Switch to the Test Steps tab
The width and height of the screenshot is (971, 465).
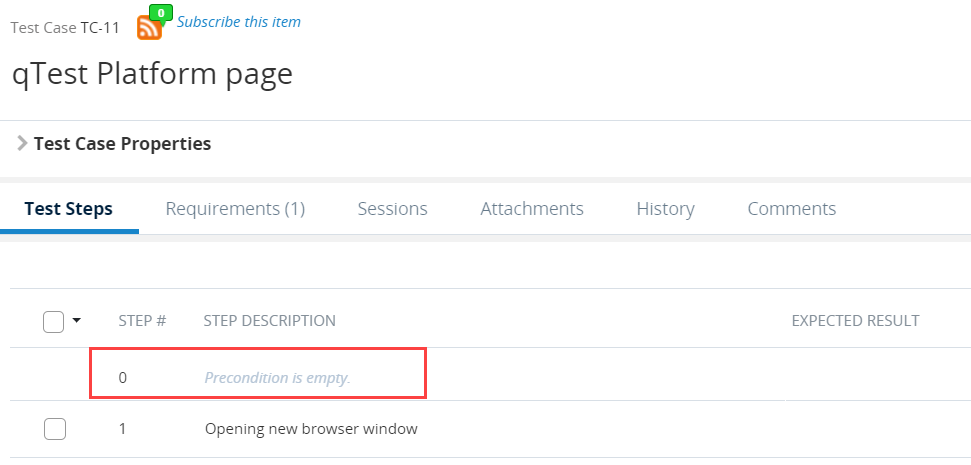tap(69, 209)
